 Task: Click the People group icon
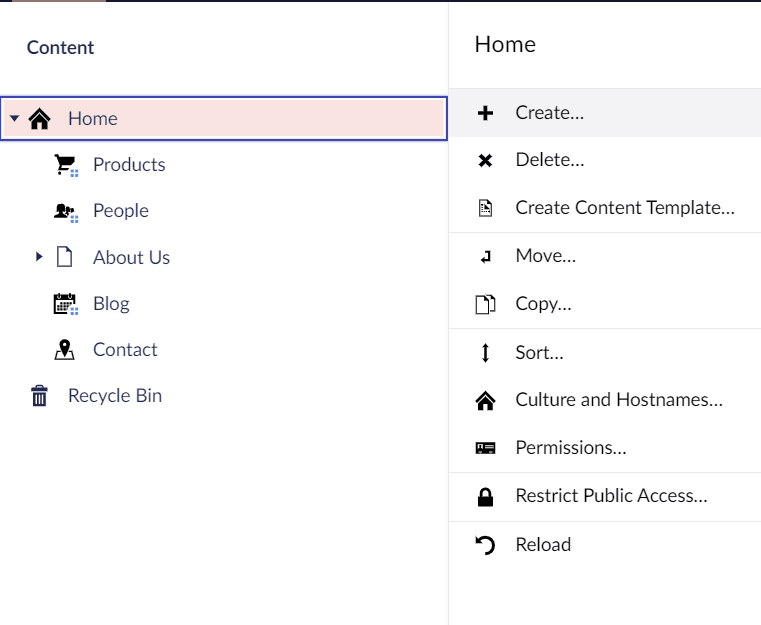click(65, 212)
